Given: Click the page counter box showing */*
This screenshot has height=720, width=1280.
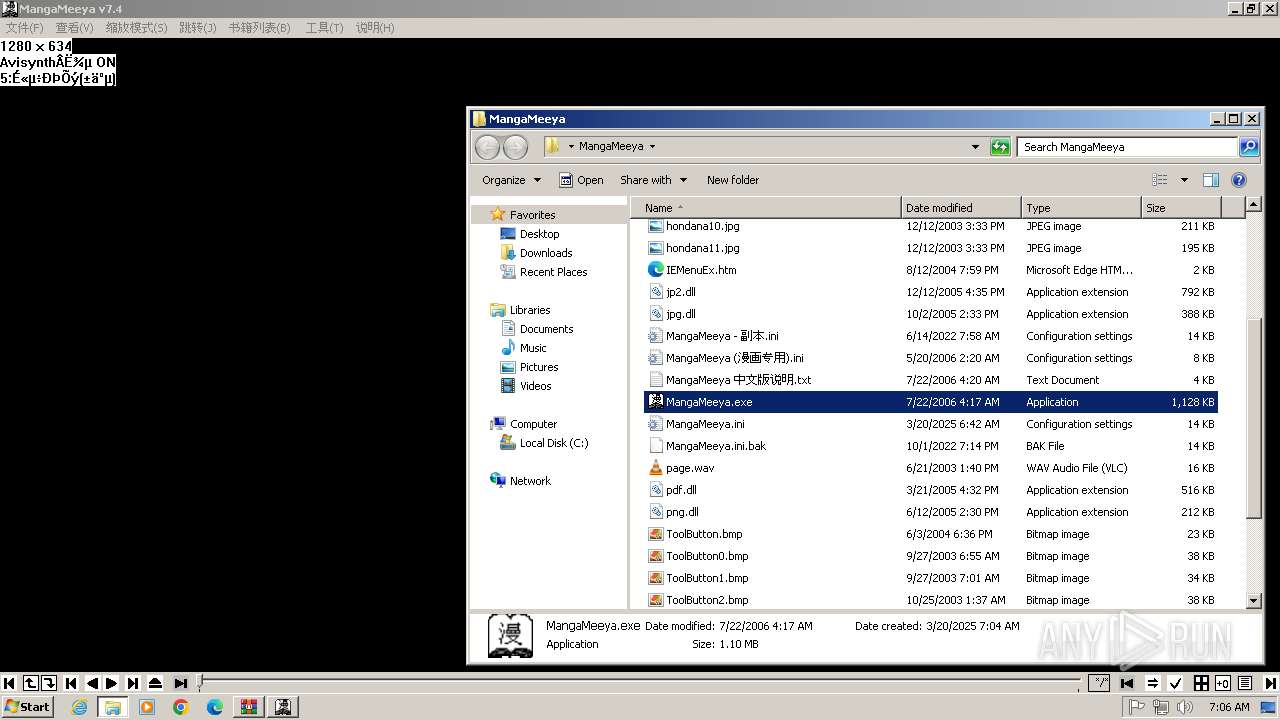Looking at the screenshot, I should point(1099,683).
